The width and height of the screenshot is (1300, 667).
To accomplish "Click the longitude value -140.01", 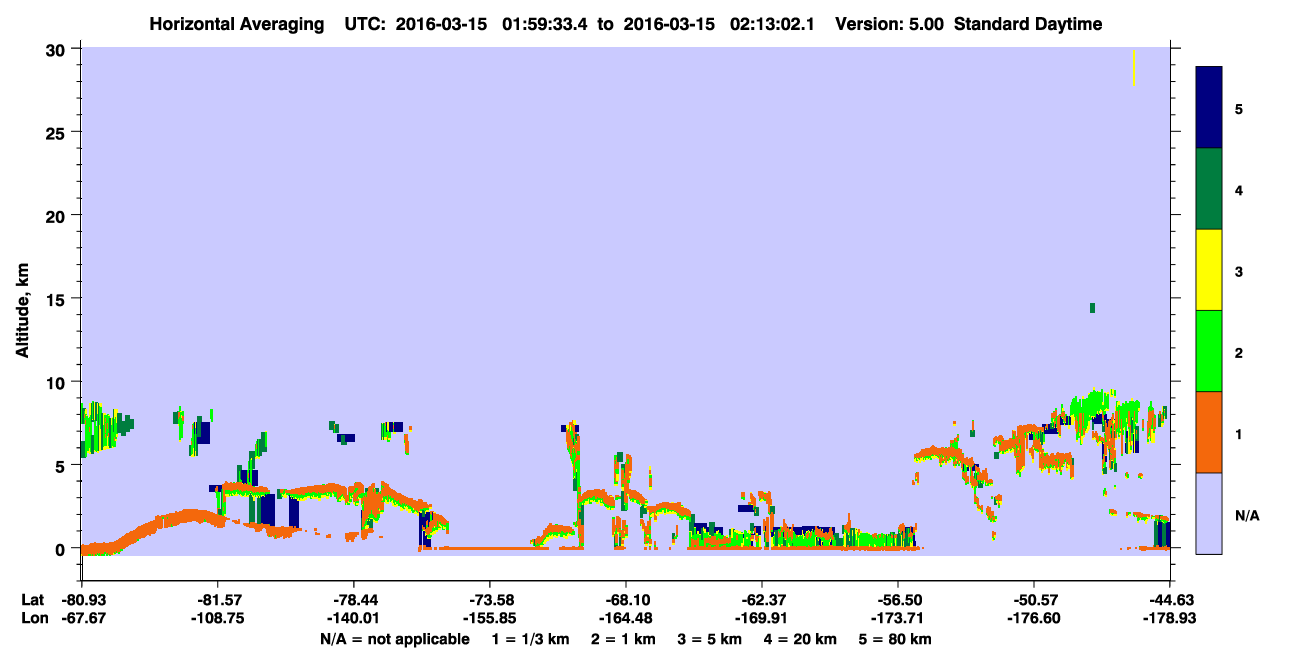I will tap(354, 618).
